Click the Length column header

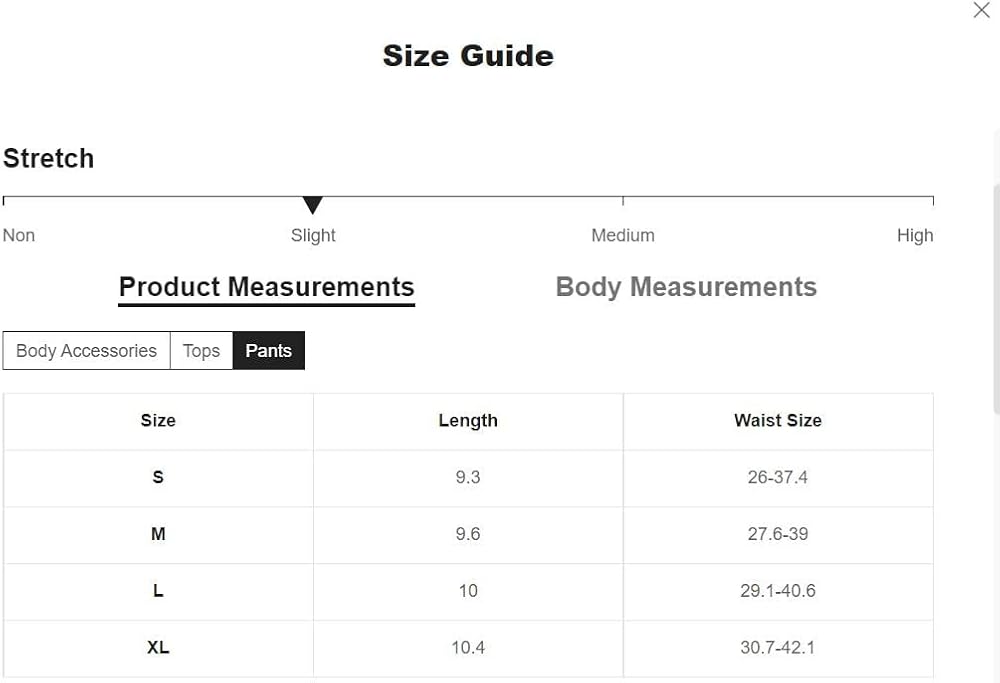click(x=468, y=421)
